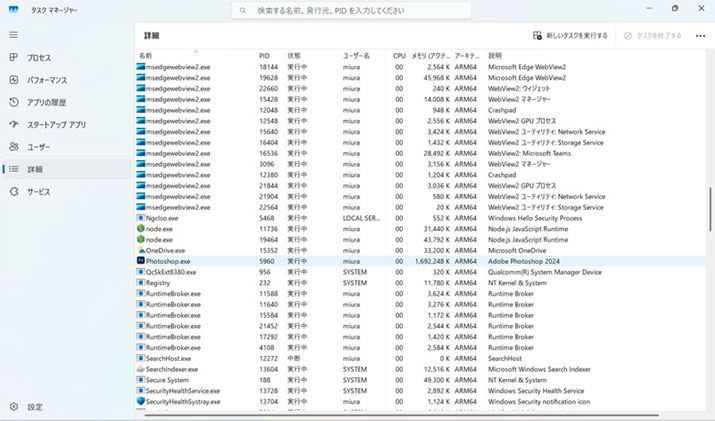The height and width of the screenshot is (421, 715).
Task: Open the three-dot more options menu
Action: tap(701, 35)
